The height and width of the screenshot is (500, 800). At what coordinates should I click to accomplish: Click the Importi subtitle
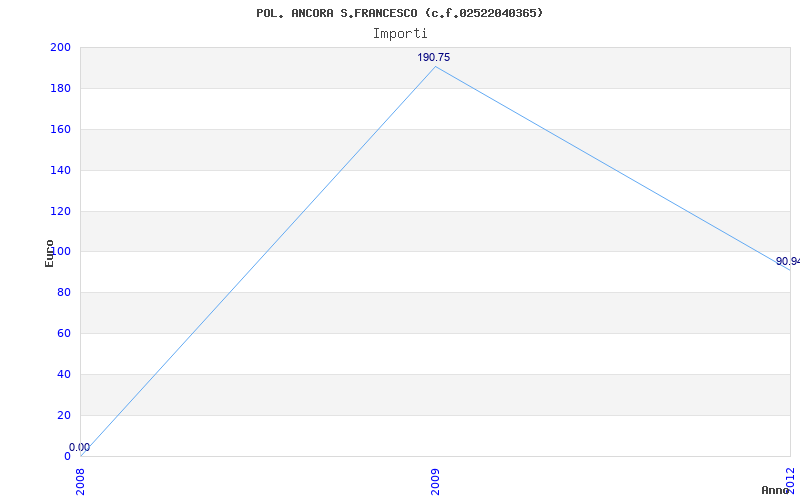click(399, 34)
